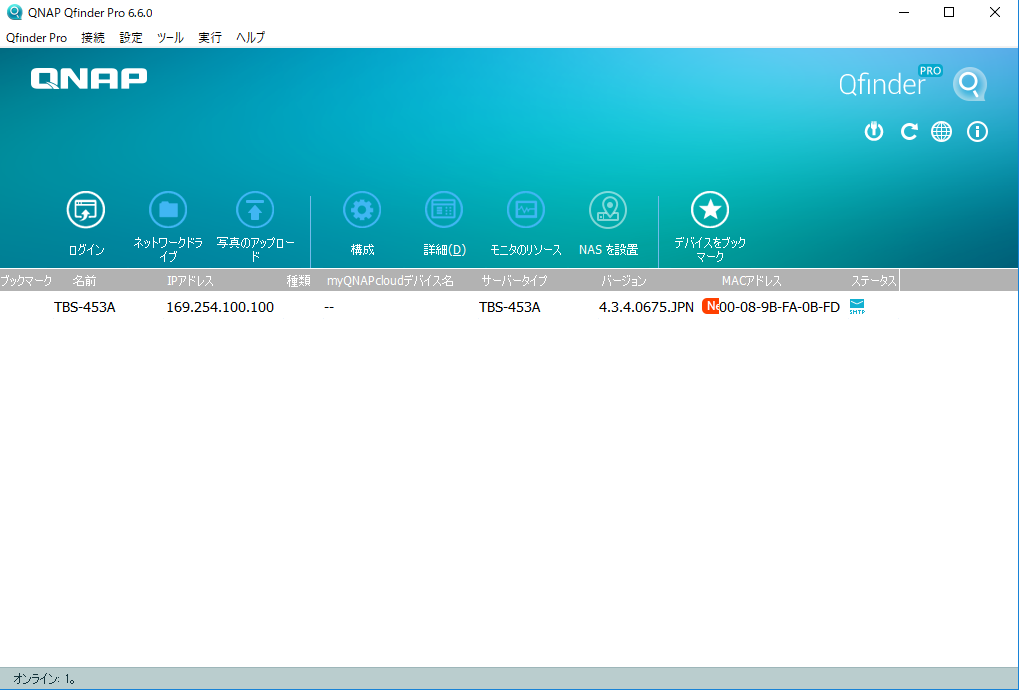The image size is (1019, 690).
Task: Refresh the device list with refresh icon
Action: click(909, 132)
